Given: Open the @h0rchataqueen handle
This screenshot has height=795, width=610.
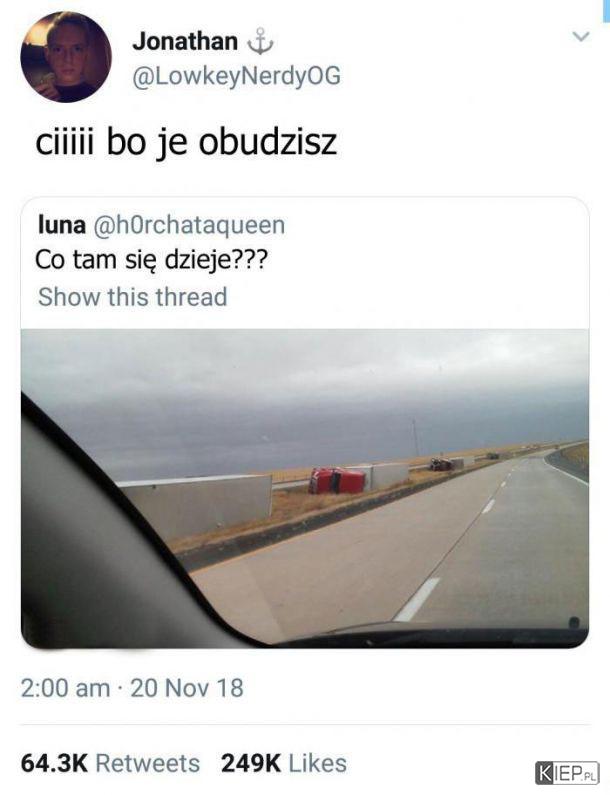Looking at the screenshot, I should pos(189,226).
